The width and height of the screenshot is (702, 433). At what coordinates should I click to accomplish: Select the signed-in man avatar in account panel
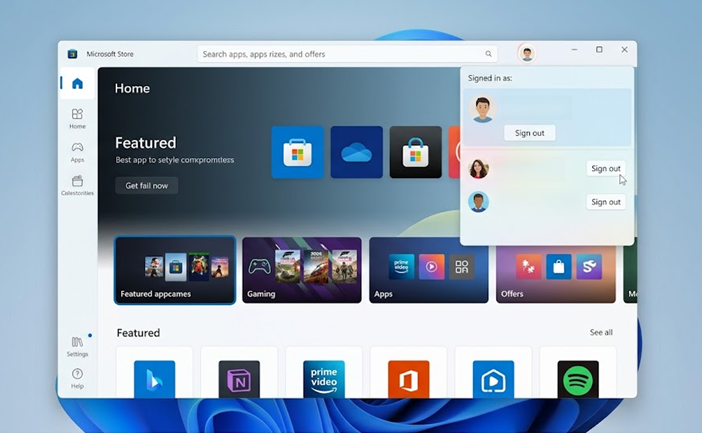(483, 109)
